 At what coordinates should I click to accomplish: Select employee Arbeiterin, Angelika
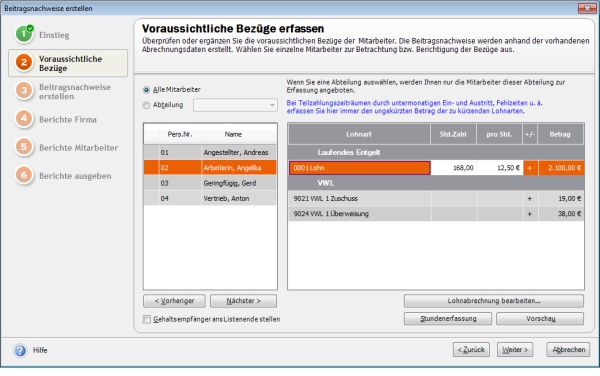tap(210, 168)
